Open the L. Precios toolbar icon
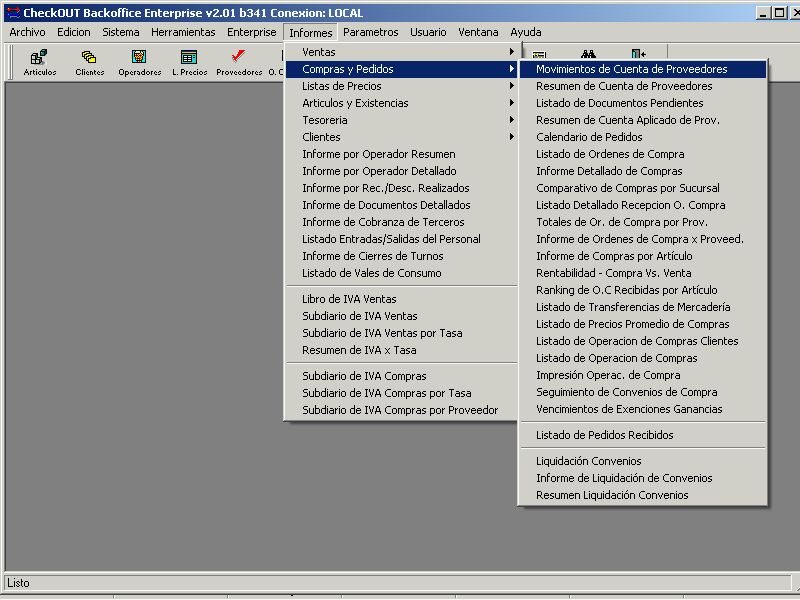The image size is (800, 600). (x=189, y=62)
